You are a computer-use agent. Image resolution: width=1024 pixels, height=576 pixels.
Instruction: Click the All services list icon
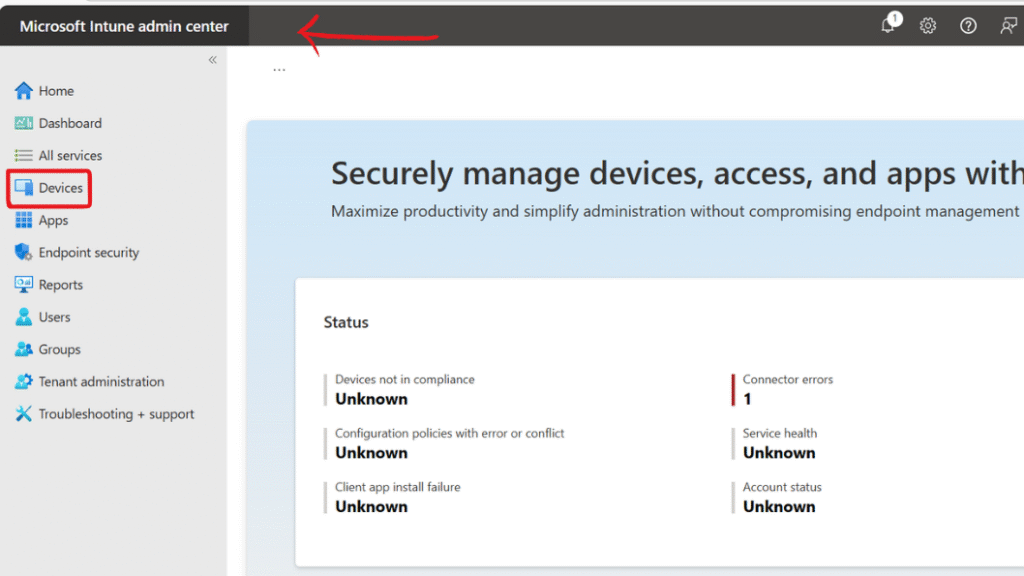pyautogui.click(x=24, y=155)
